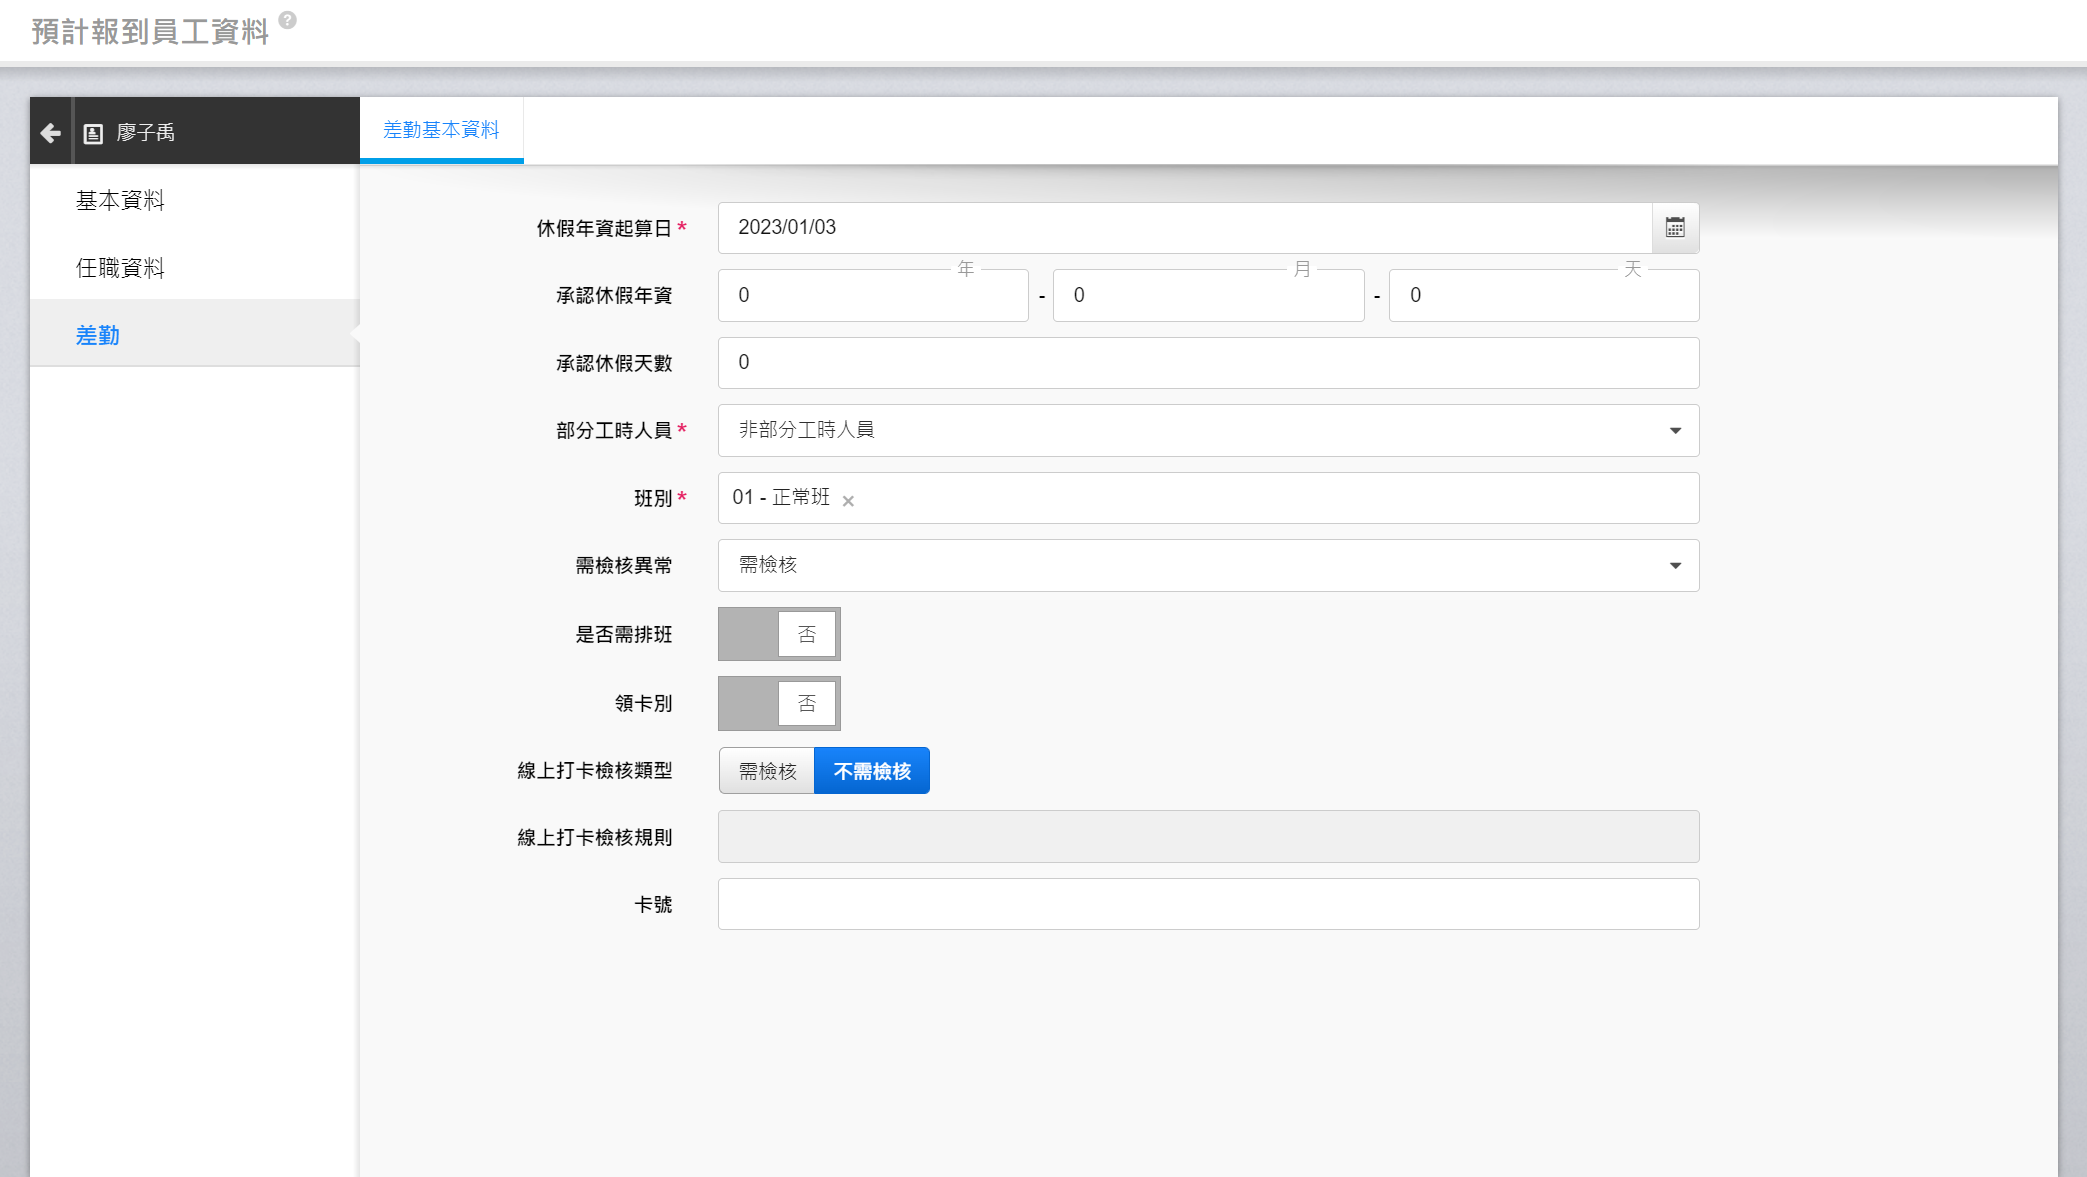Toggle the 是否需排班 switch
This screenshot has width=2087, height=1177.
click(x=779, y=634)
